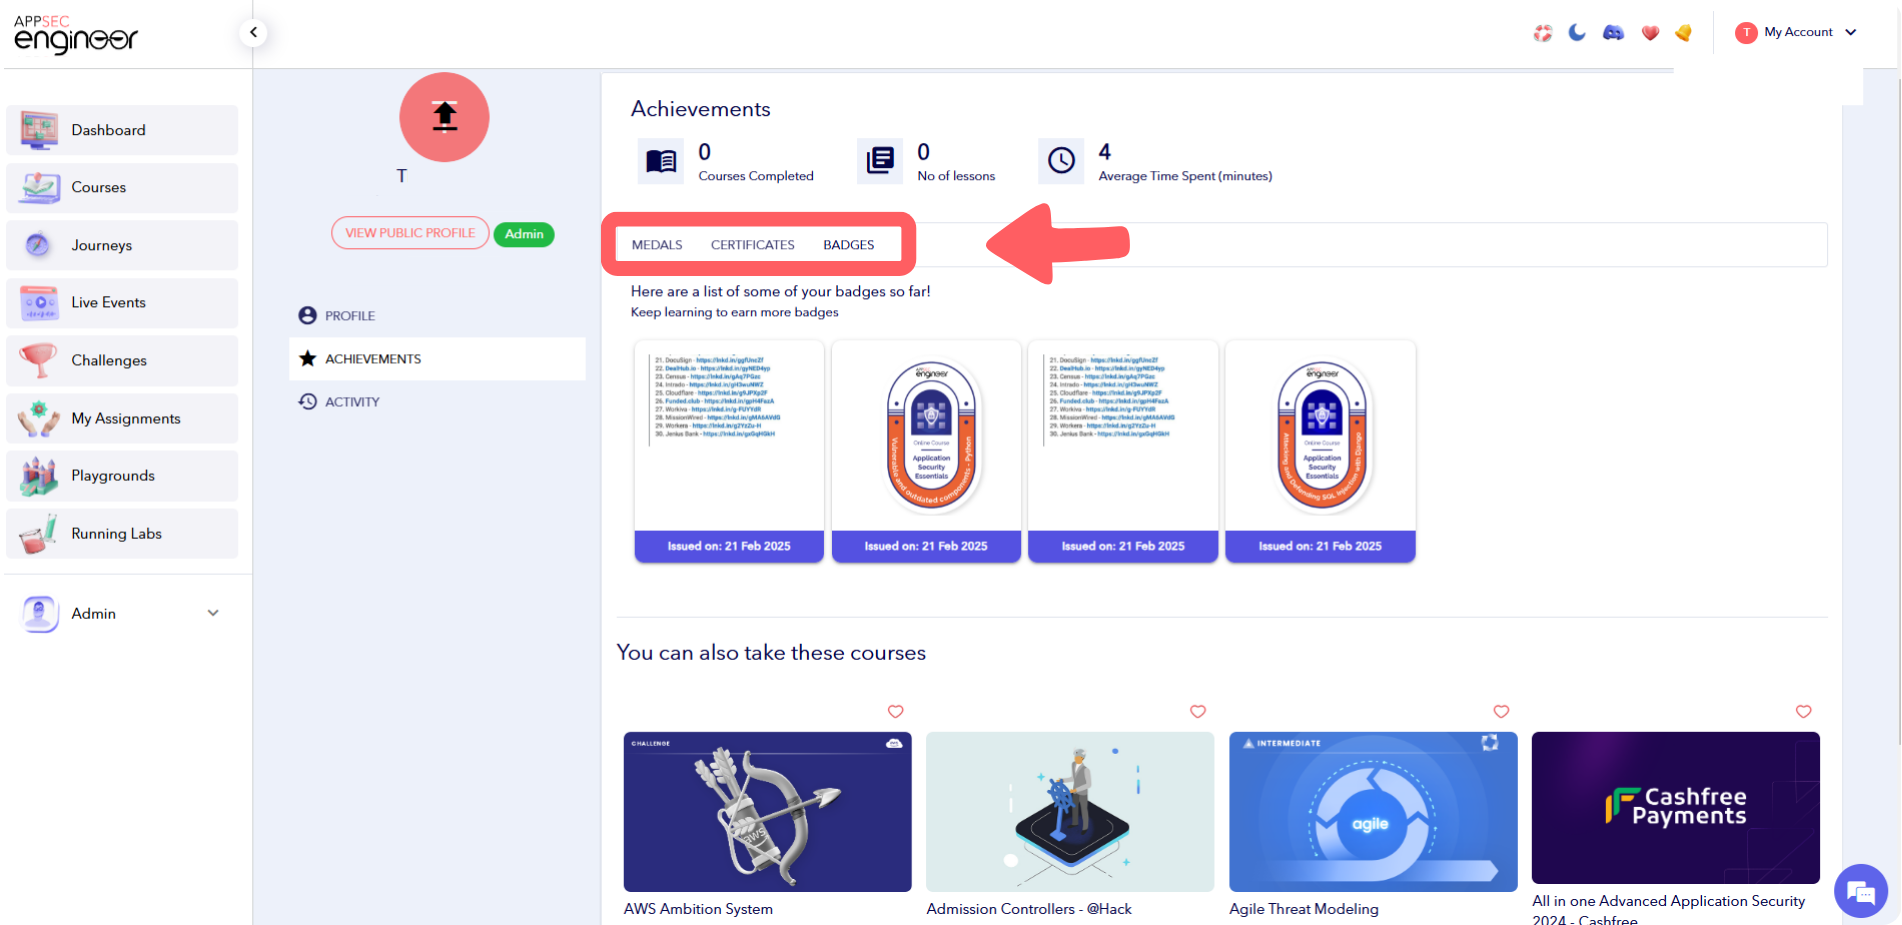Favorite the Admission Controllers course
Screen dimensions: 1902x925
(x=1197, y=711)
